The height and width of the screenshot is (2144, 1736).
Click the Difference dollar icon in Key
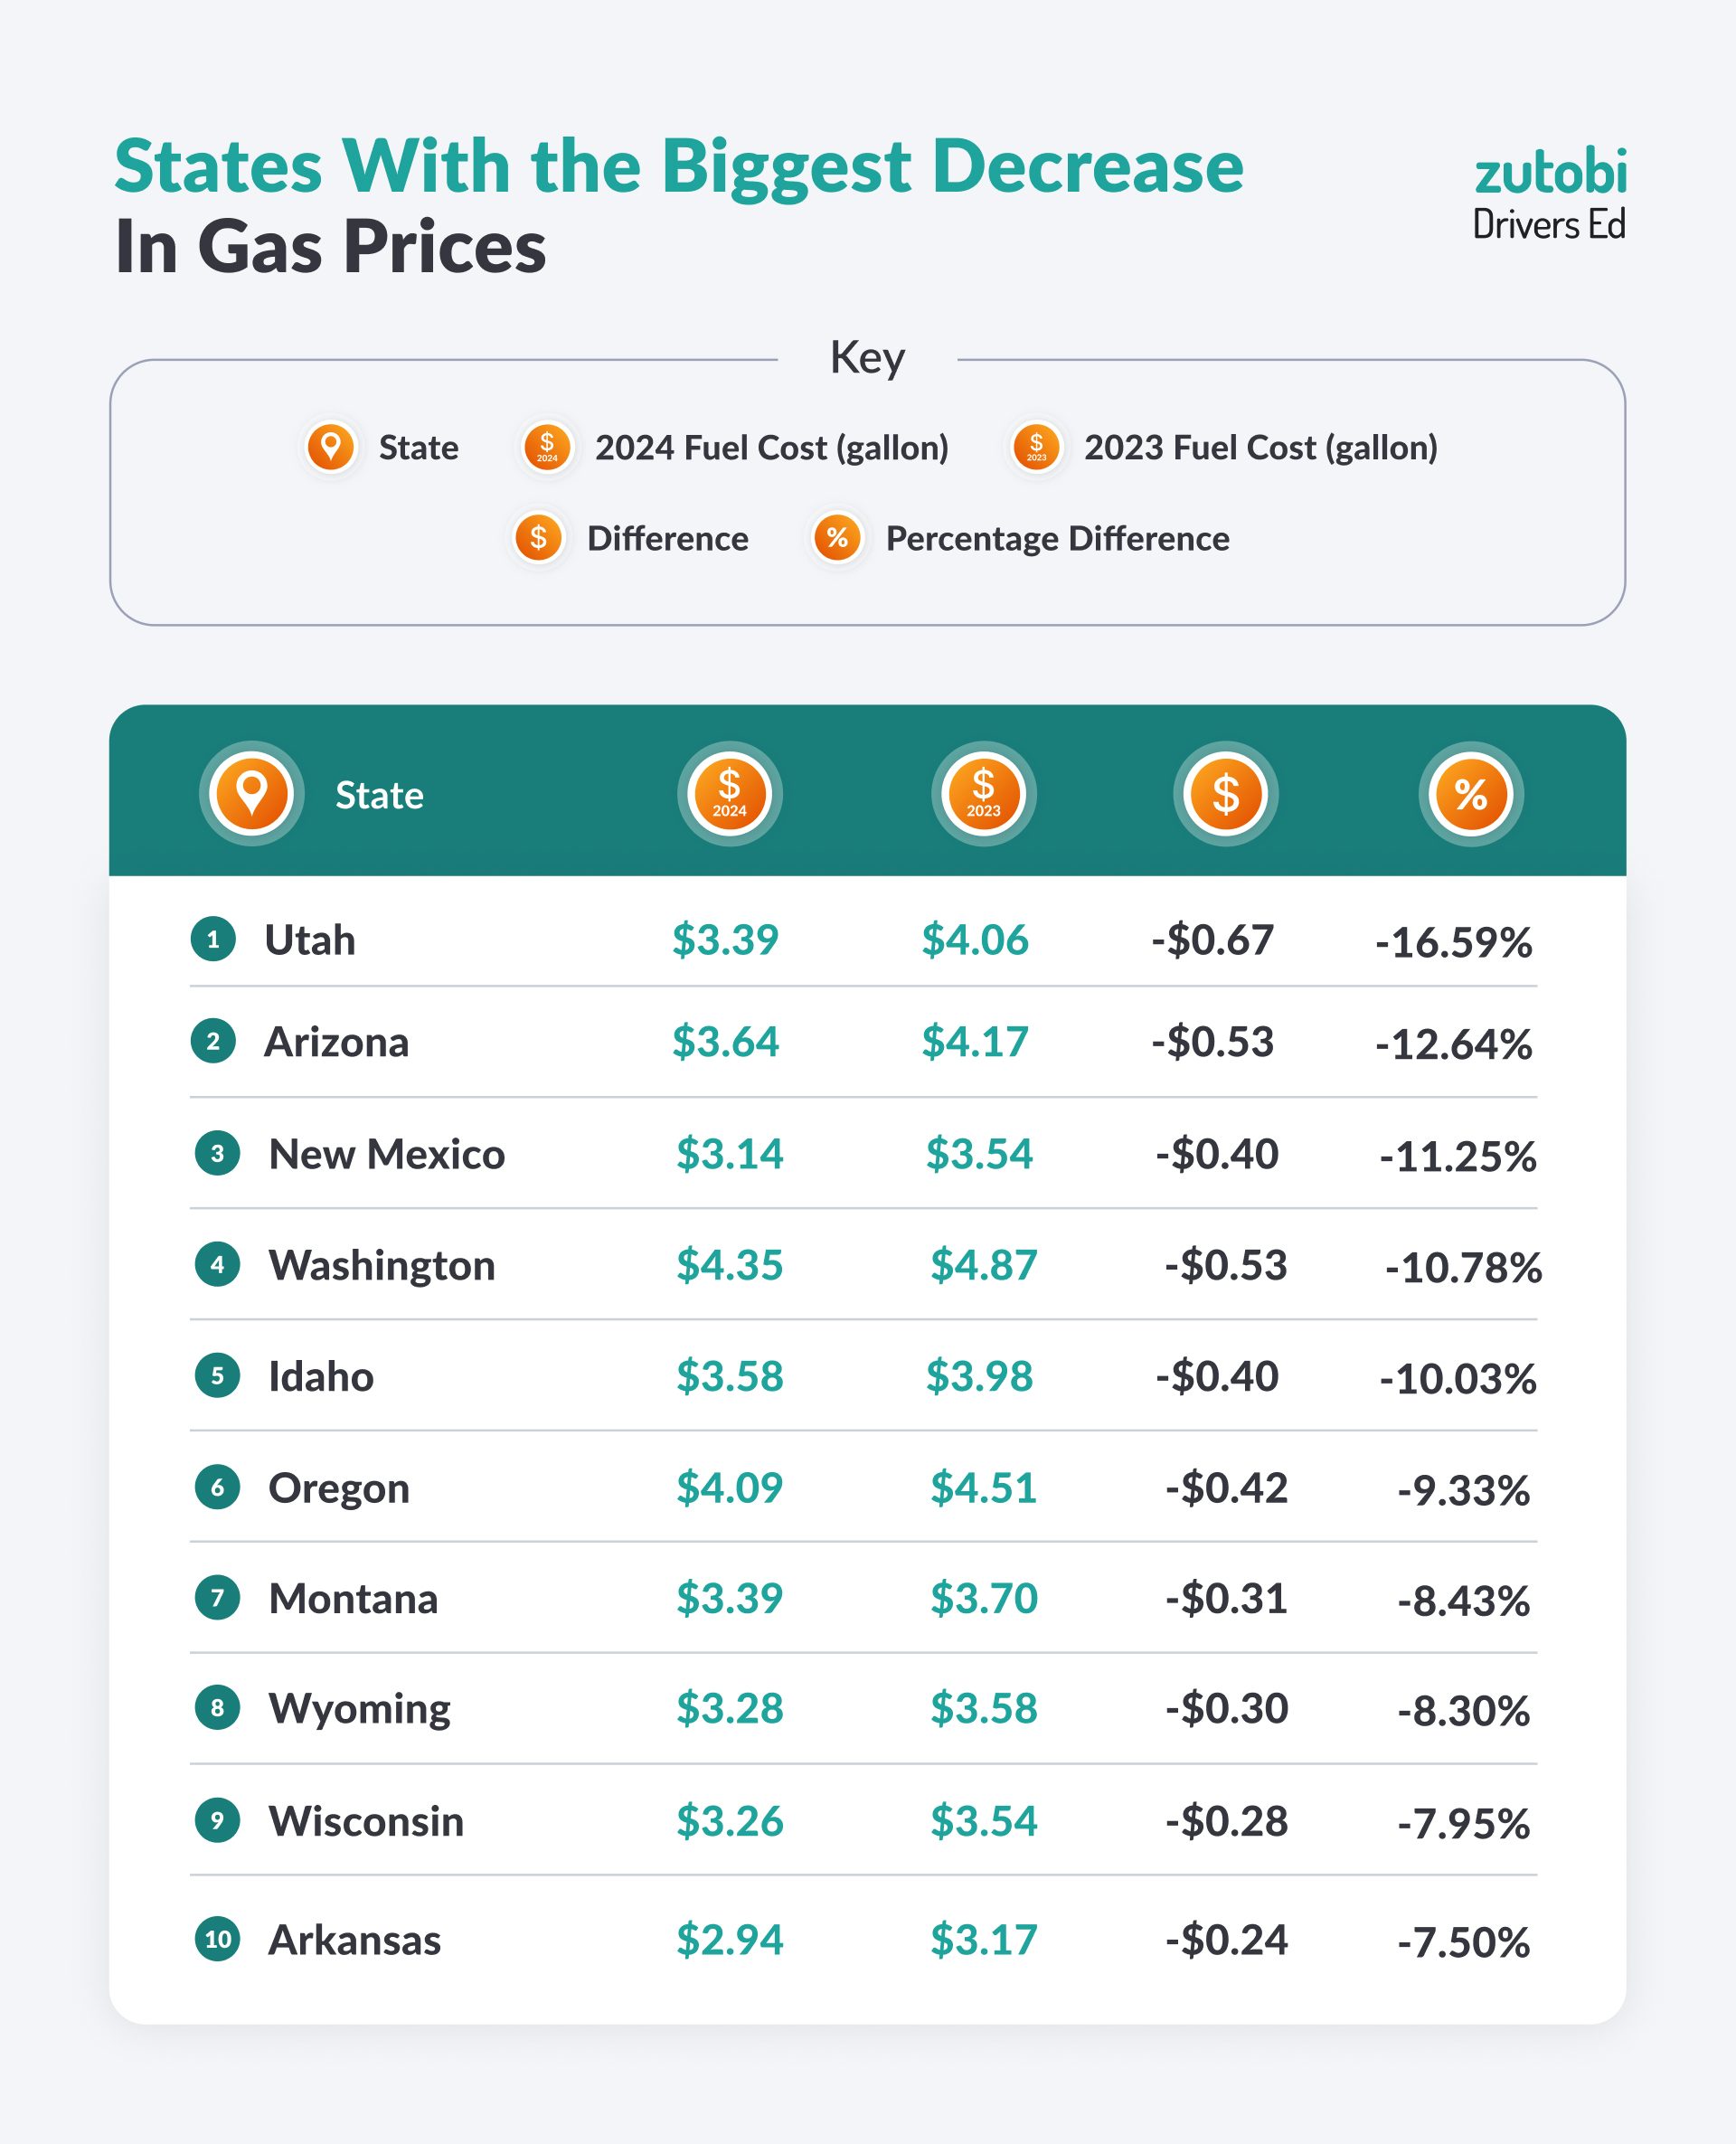click(538, 537)
